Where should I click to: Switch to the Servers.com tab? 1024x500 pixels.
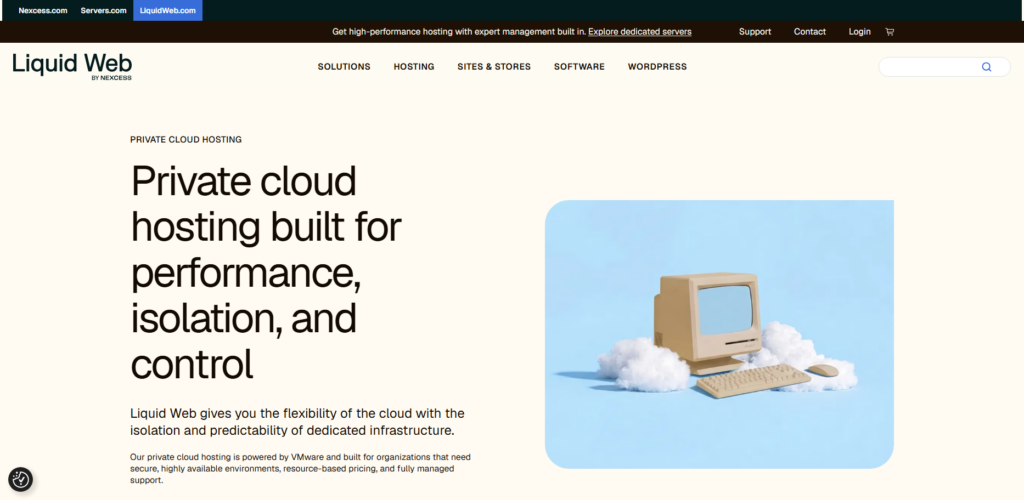point(104,10)
